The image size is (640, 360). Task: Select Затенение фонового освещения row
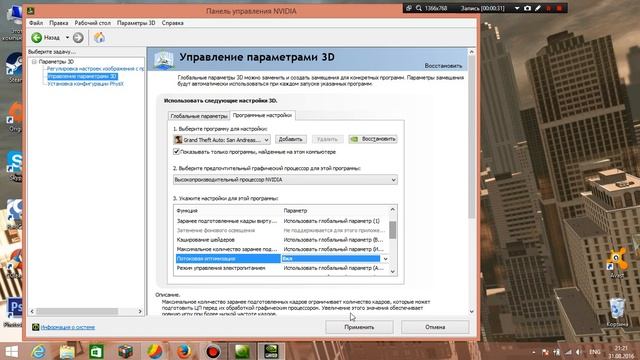tap(281, 230)
